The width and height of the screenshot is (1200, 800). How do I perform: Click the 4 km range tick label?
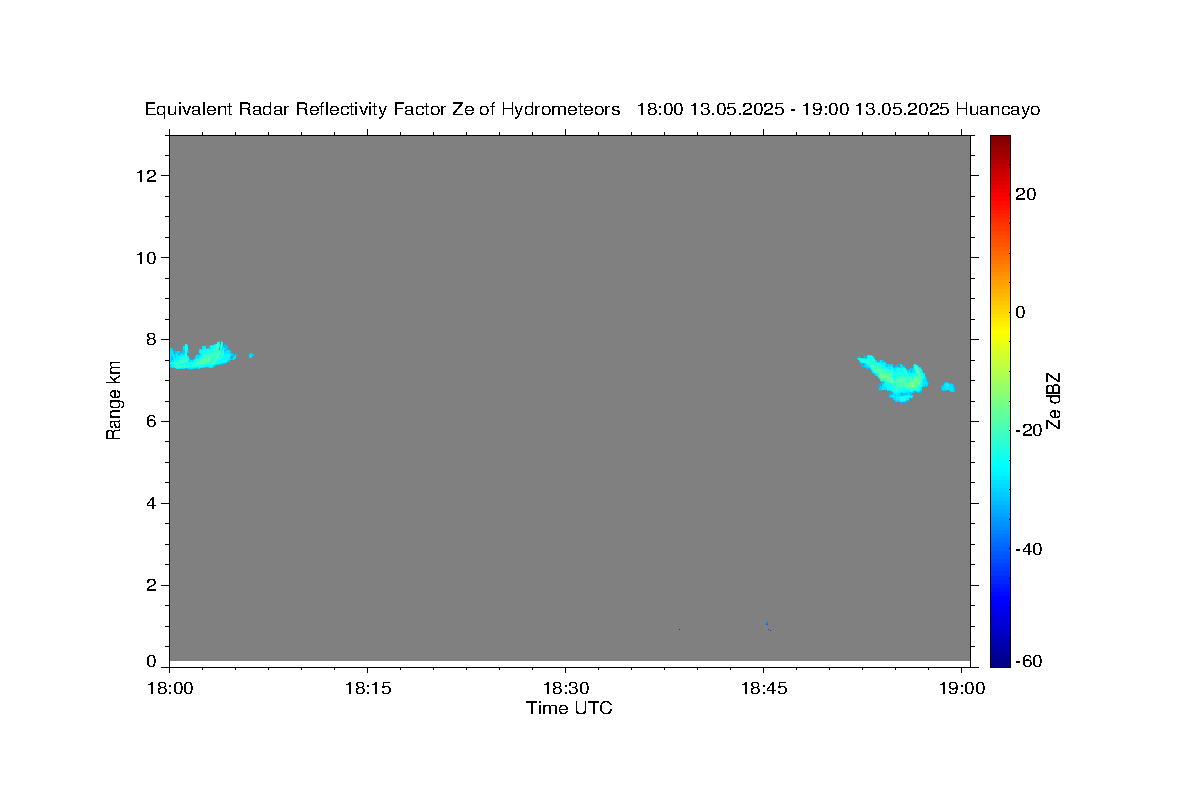[153, 504]
